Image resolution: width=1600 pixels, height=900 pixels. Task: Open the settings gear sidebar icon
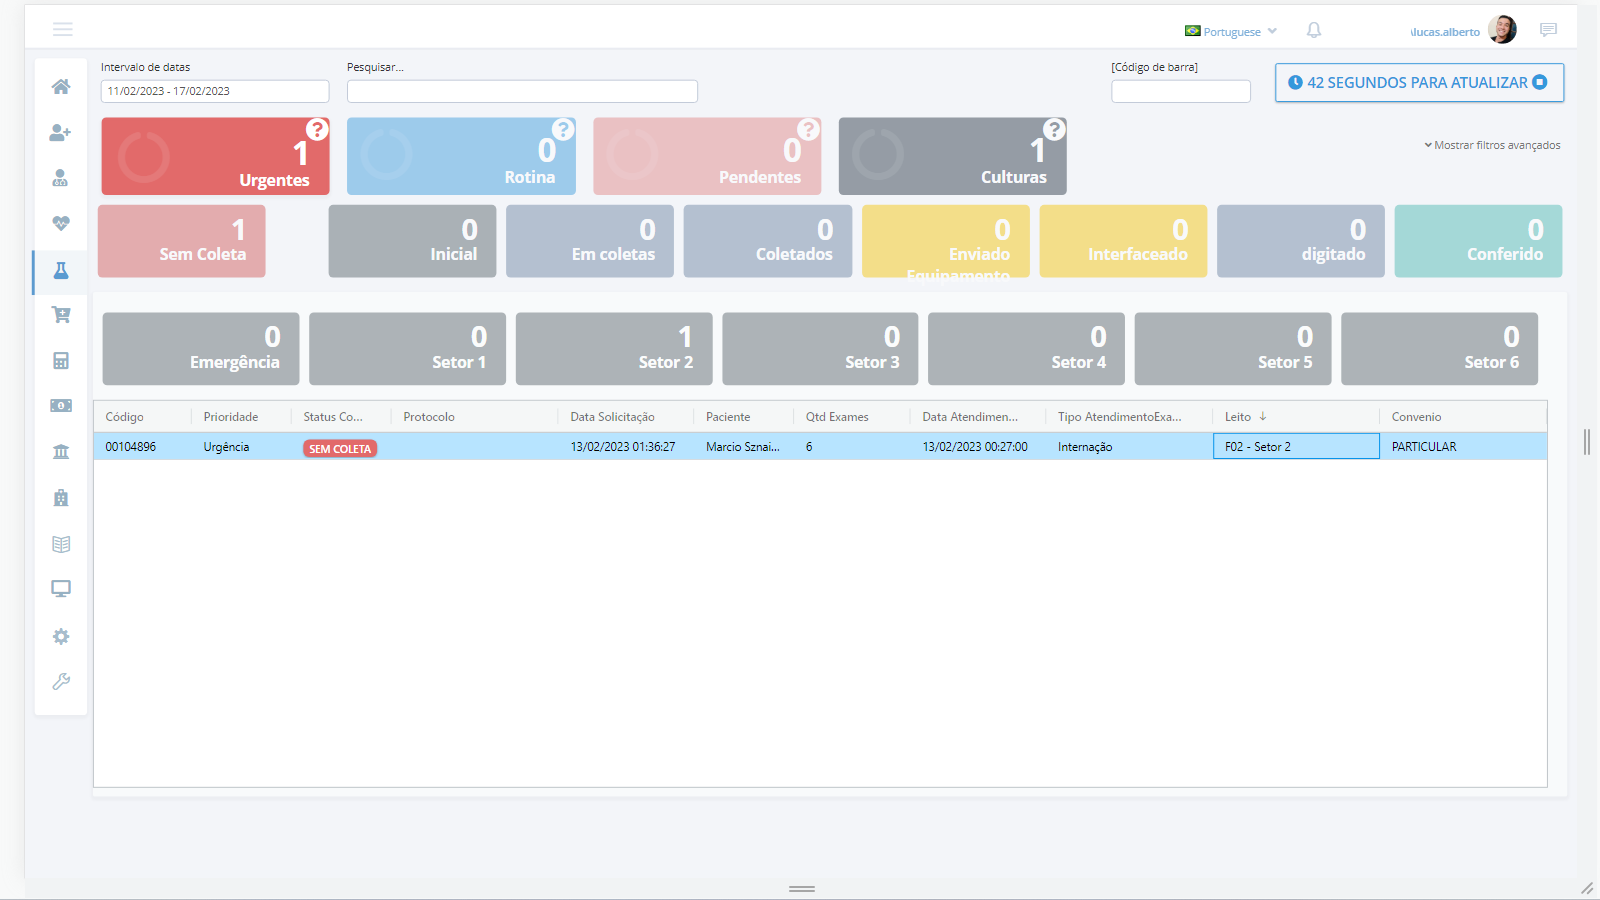(61, 637)
